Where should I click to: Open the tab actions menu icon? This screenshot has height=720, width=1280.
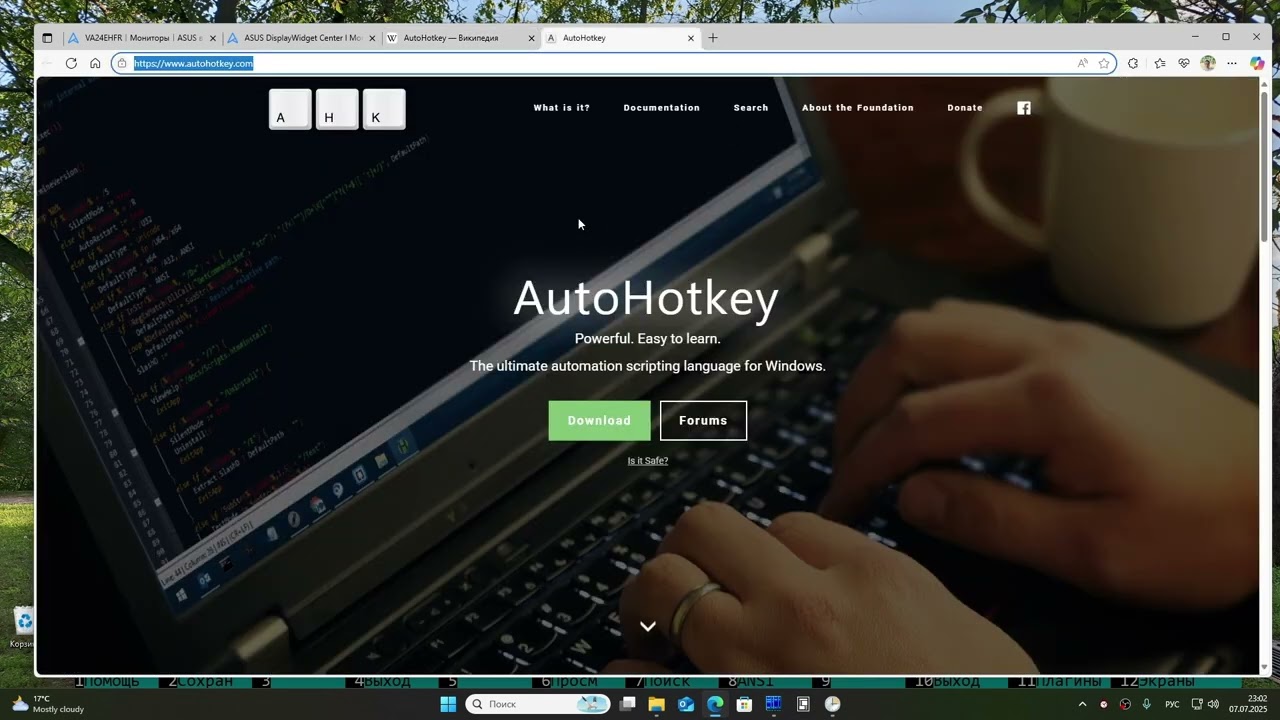[47, 38]
